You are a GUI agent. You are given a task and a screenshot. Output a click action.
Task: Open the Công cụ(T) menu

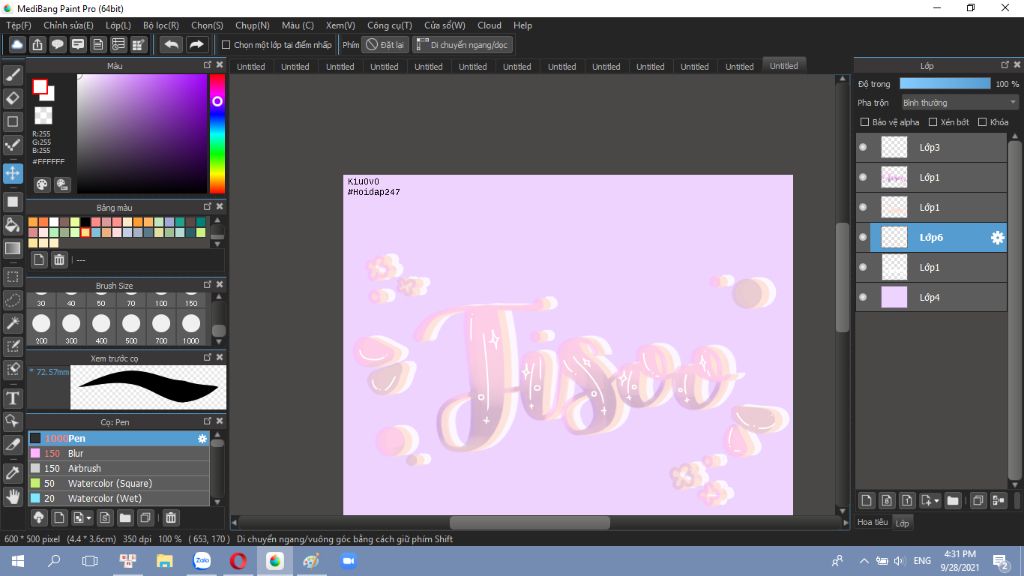point(389,25)
